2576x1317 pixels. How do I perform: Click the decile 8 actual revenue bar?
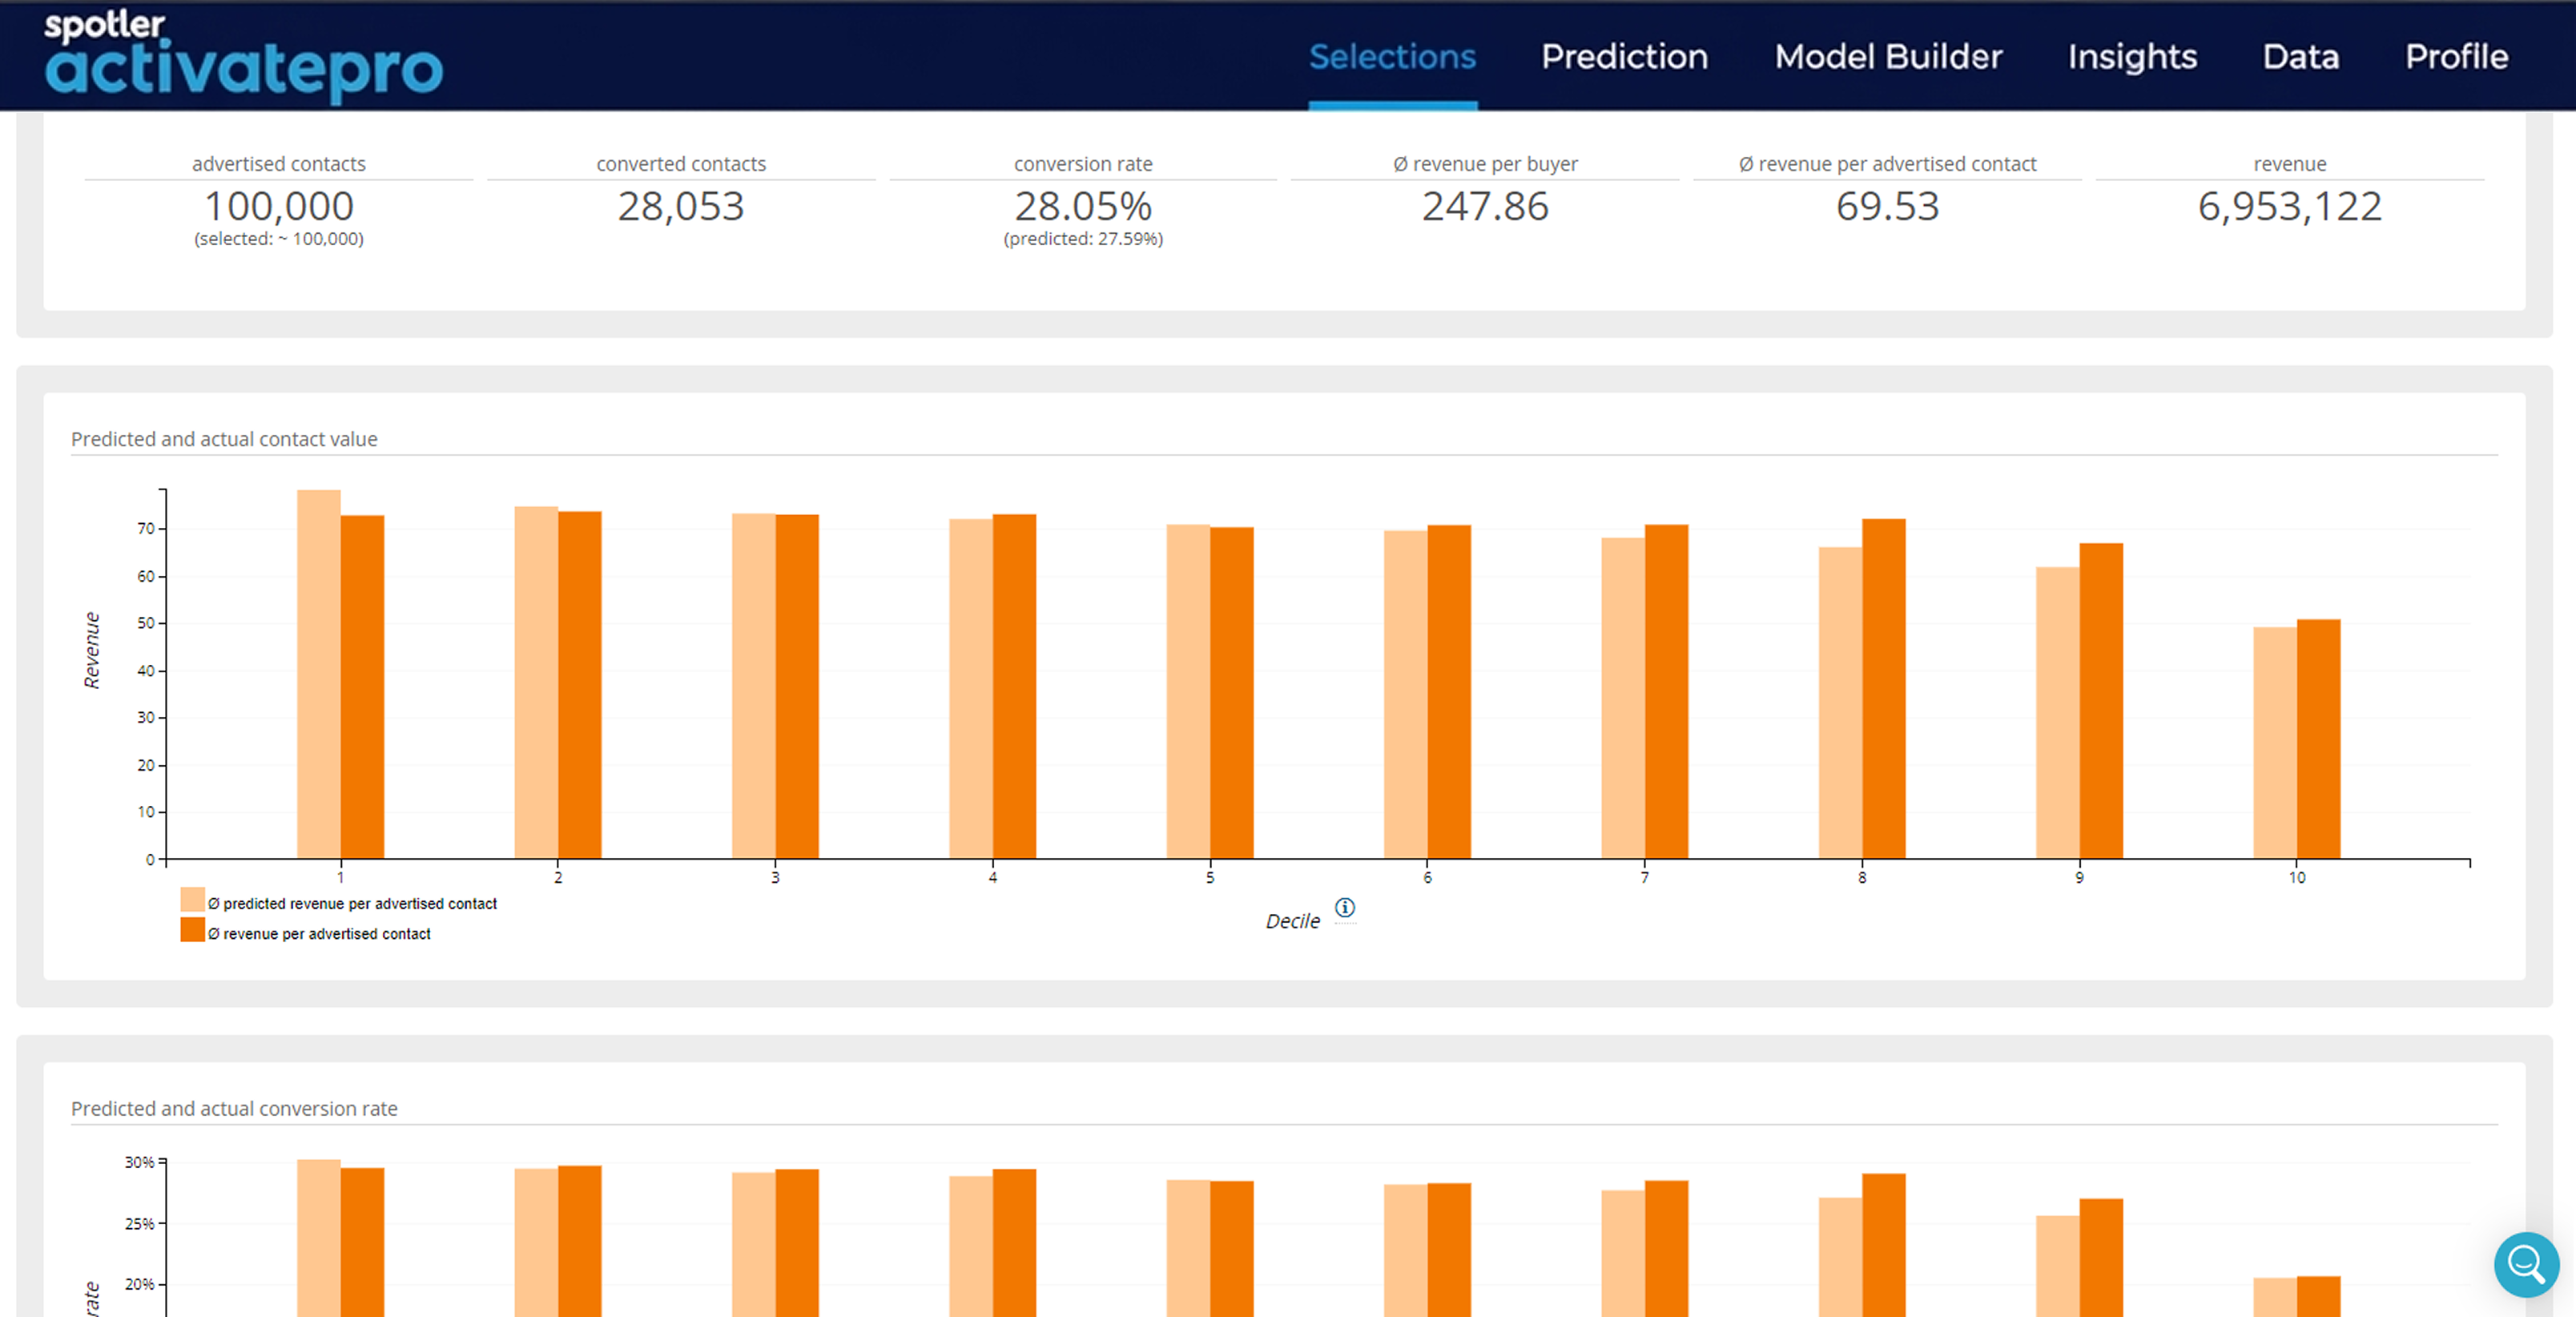(1884, 688)
